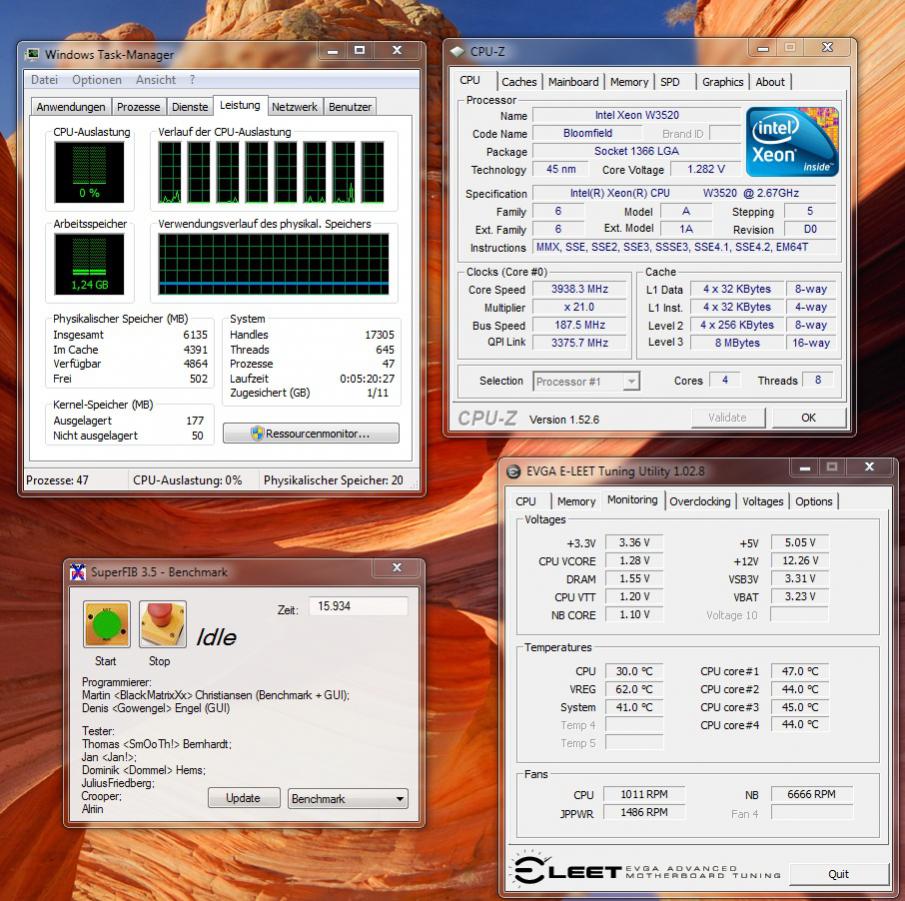Open the SPD tab in CPU-Z
This screenshot has width=905, height=901.
coord(670,82)
